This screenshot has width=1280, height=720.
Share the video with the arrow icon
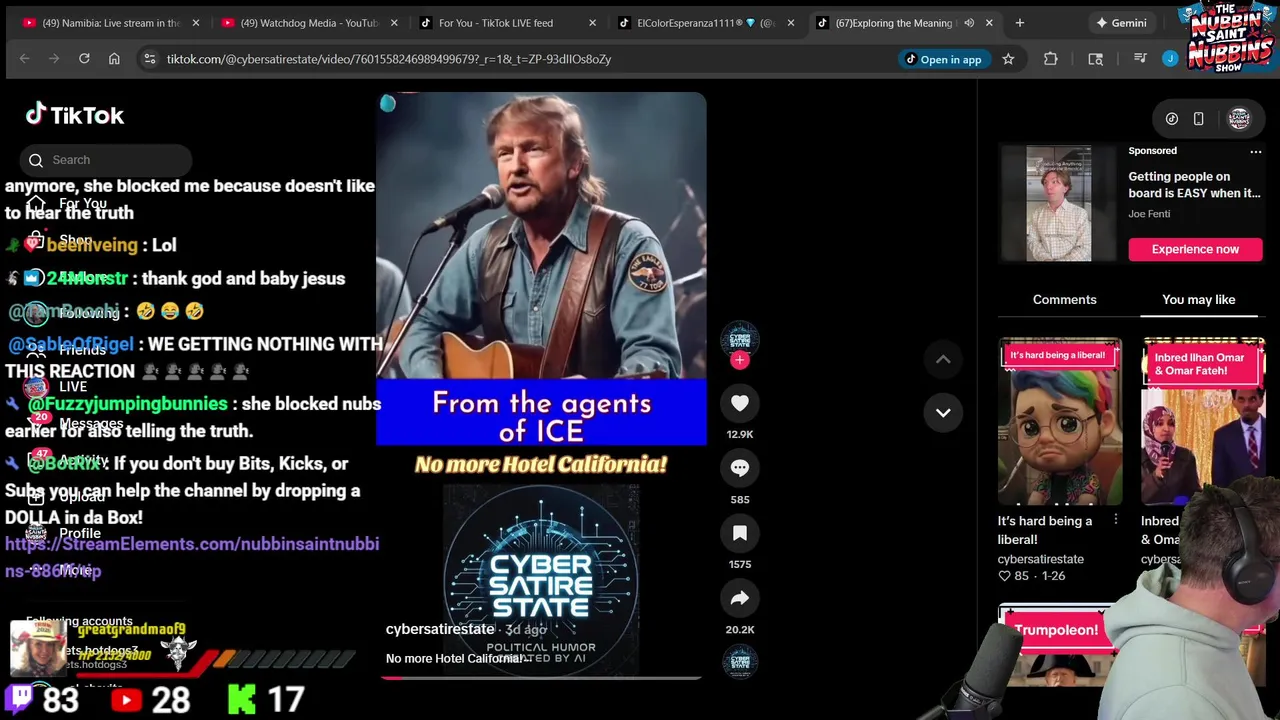pyautogui.click(x=740, y=598)
